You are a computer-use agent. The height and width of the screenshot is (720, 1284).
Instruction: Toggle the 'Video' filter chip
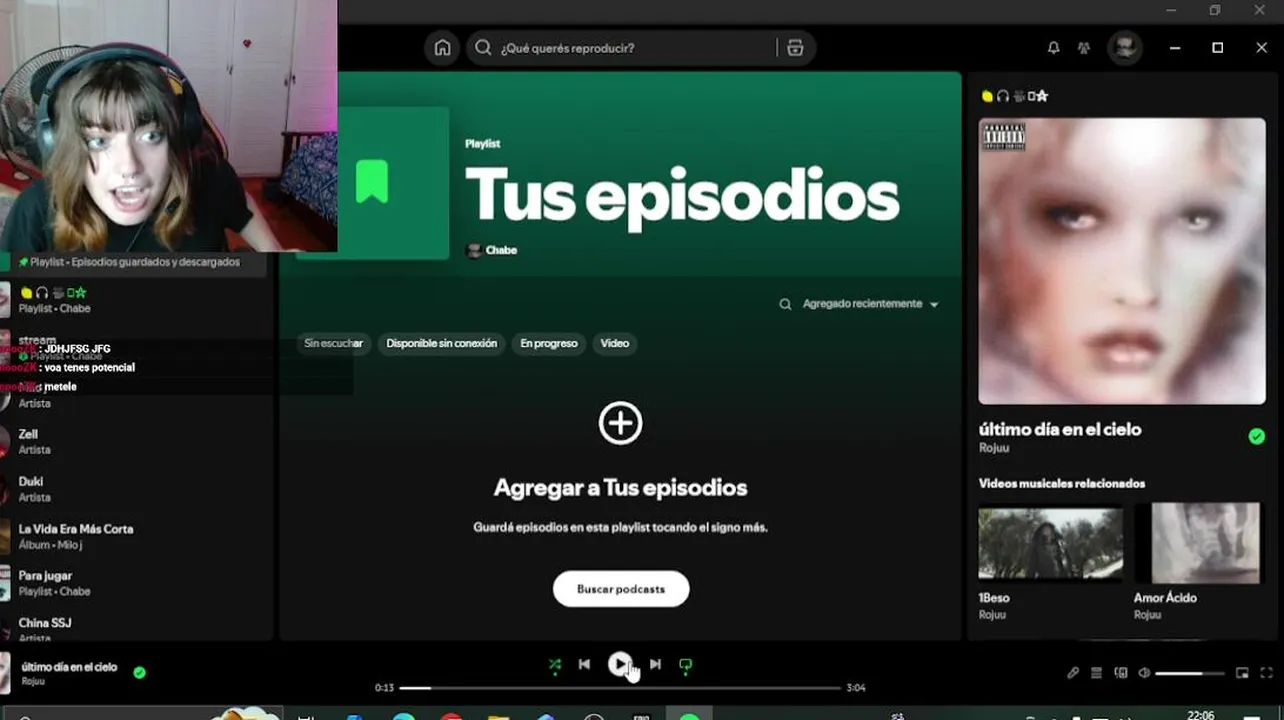[615, 343]
